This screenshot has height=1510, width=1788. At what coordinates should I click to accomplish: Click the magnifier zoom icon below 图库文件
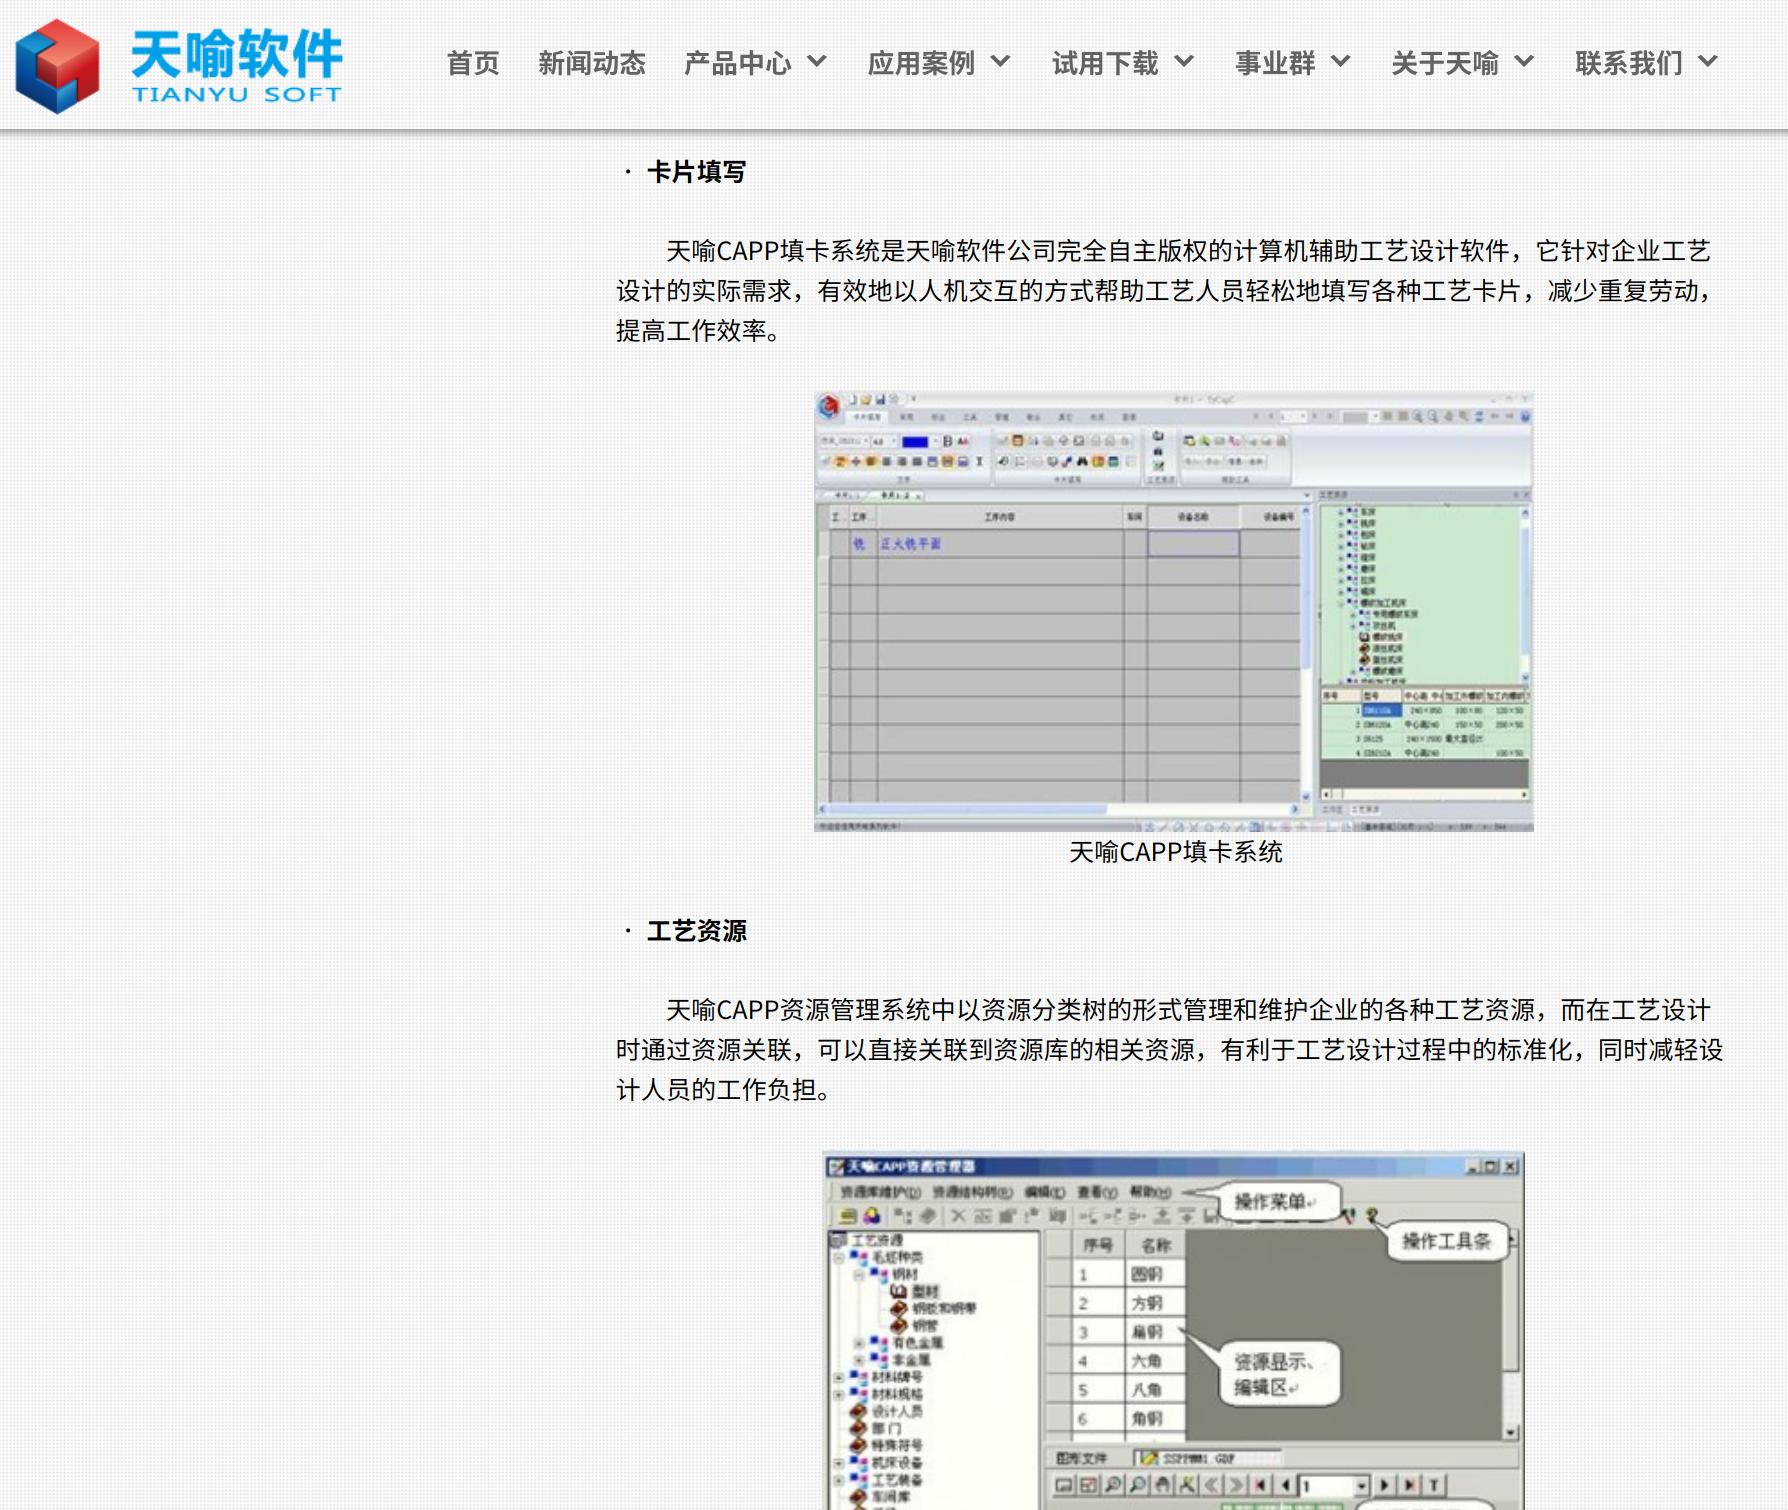(x=1112, y=1485)
